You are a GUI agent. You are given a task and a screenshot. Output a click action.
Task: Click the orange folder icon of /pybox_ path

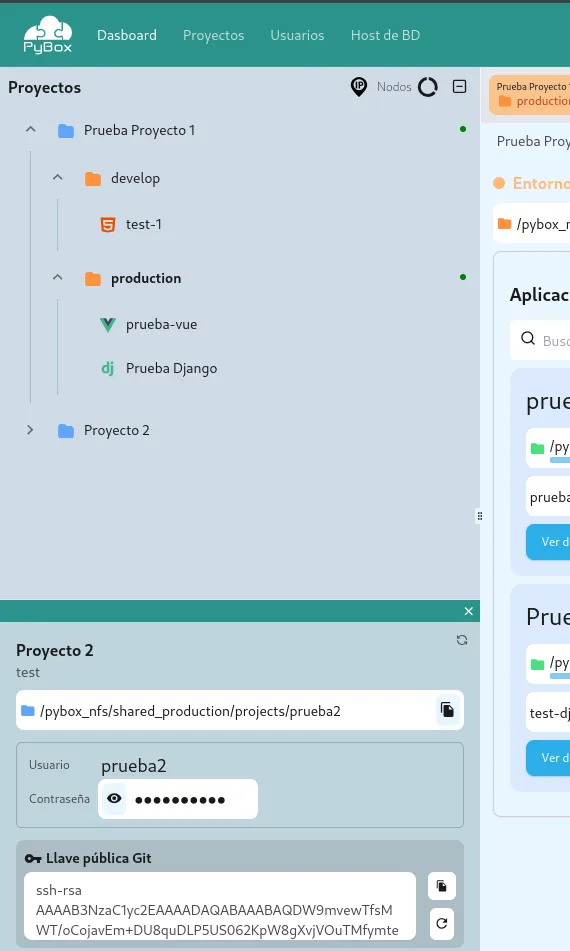click(x=505, y=224)
